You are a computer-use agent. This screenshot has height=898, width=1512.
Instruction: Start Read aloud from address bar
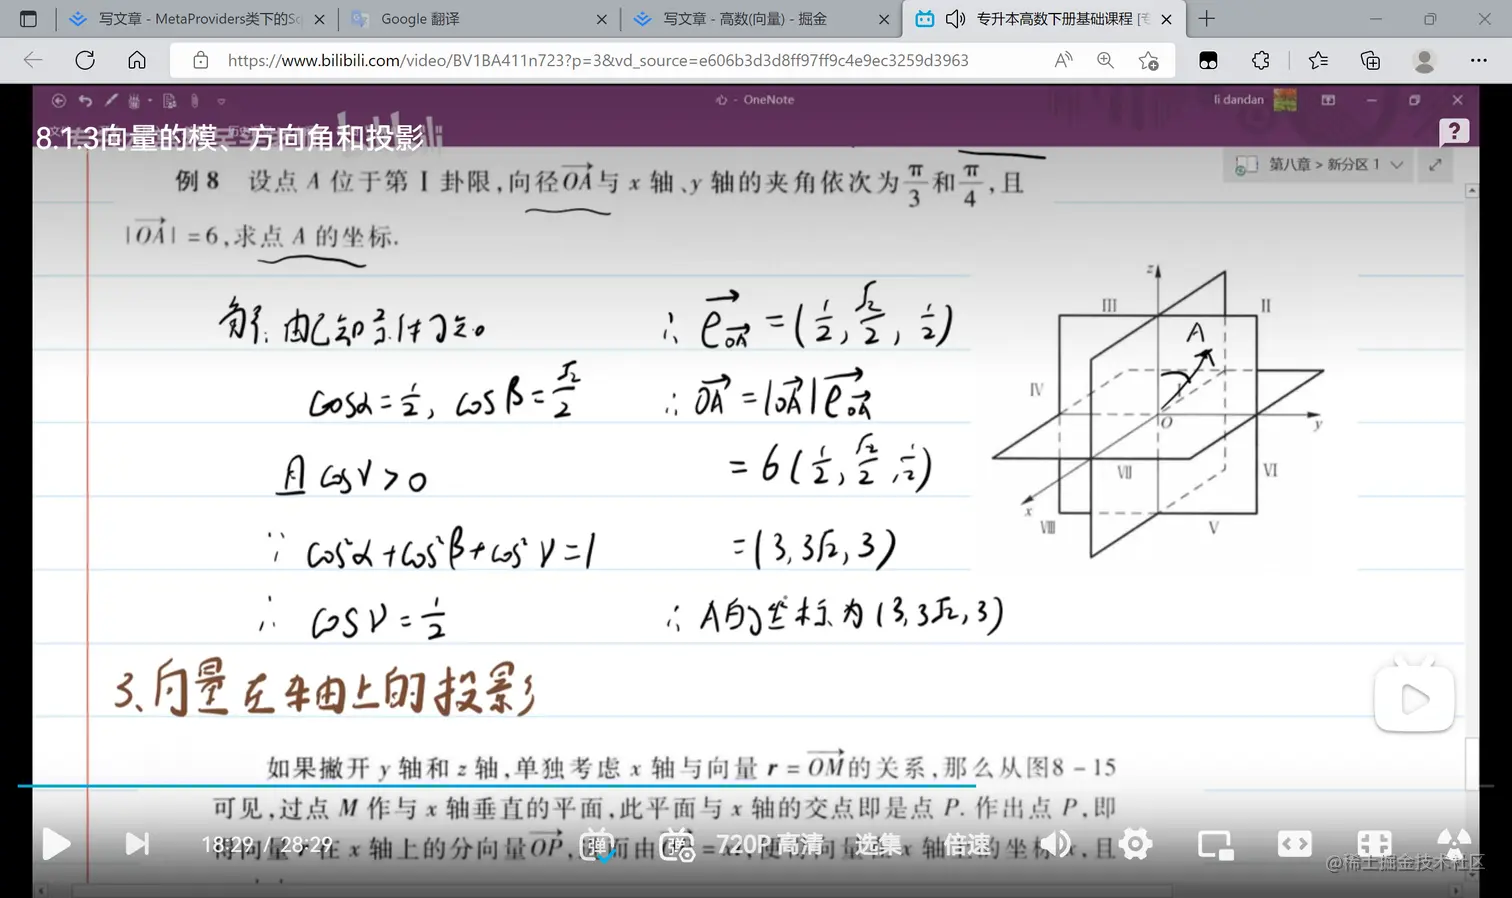1063,60
